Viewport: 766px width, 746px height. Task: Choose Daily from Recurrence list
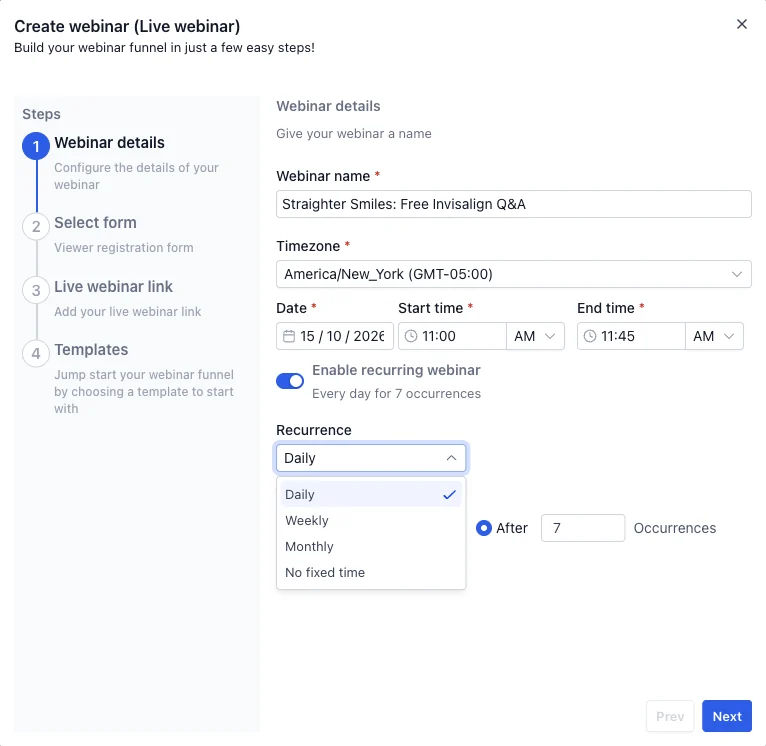[x=371, y=494]
